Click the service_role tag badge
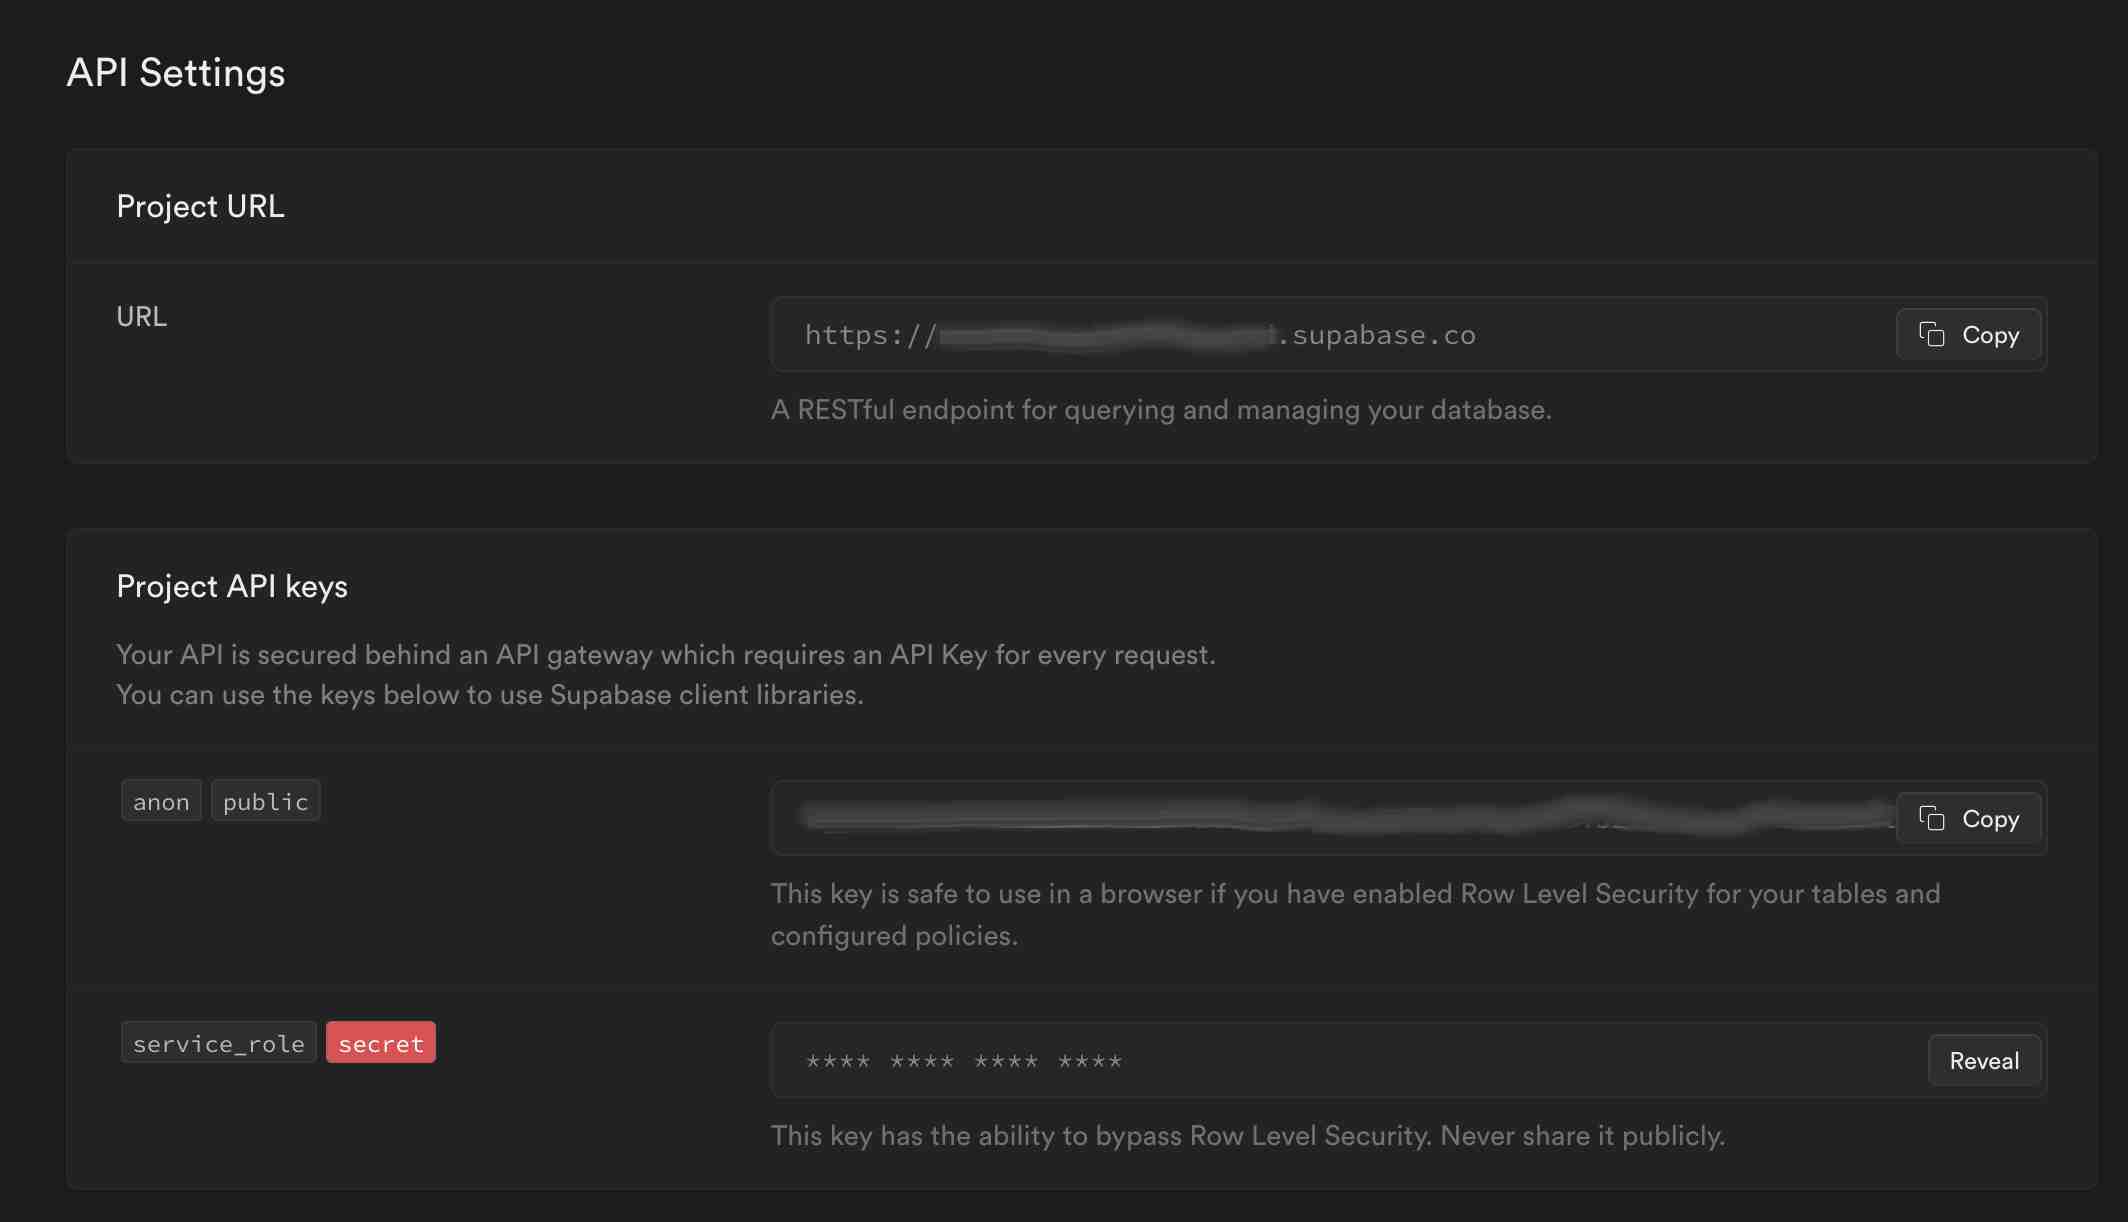Viewport: 2128px width, 1222px height. 218,1043
